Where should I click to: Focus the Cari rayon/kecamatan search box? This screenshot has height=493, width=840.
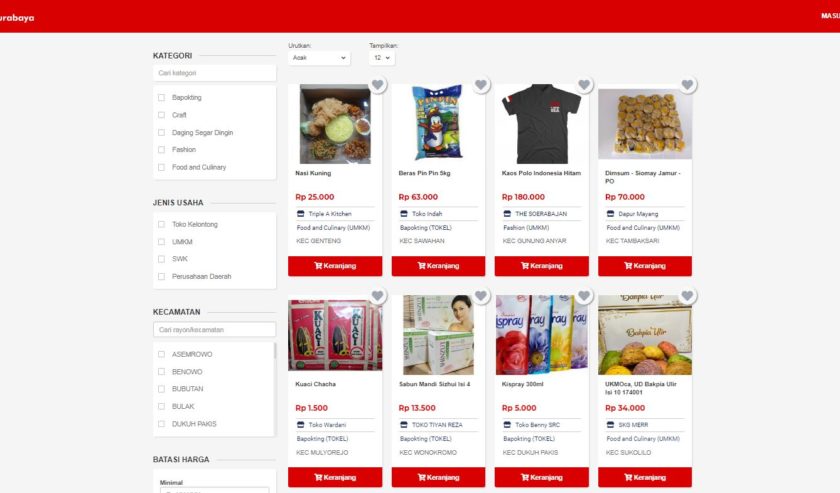pos(214,330)
